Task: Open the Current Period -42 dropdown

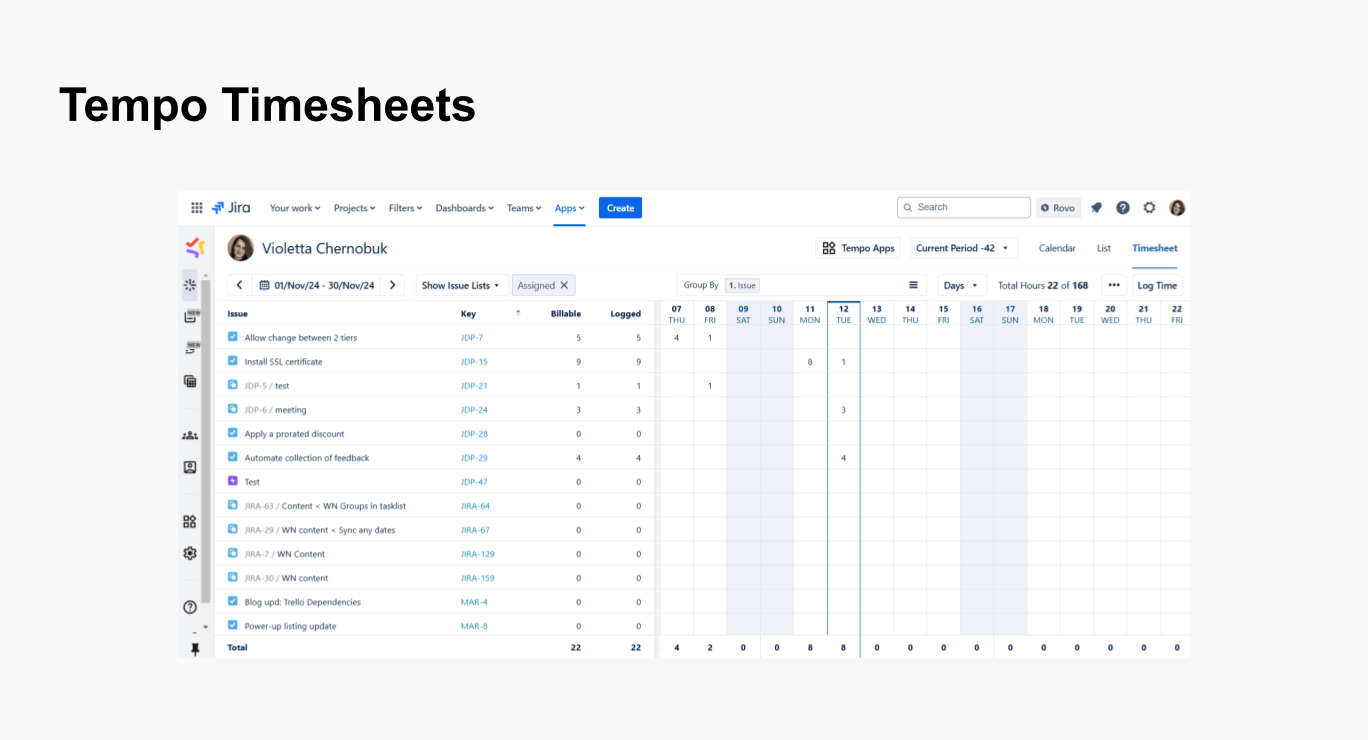Action: point(962,248)
